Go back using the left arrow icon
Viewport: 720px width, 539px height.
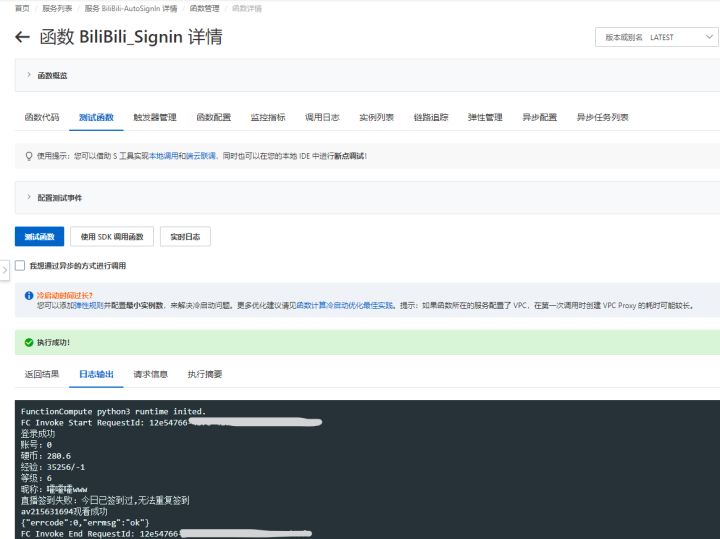click(22, 37)
